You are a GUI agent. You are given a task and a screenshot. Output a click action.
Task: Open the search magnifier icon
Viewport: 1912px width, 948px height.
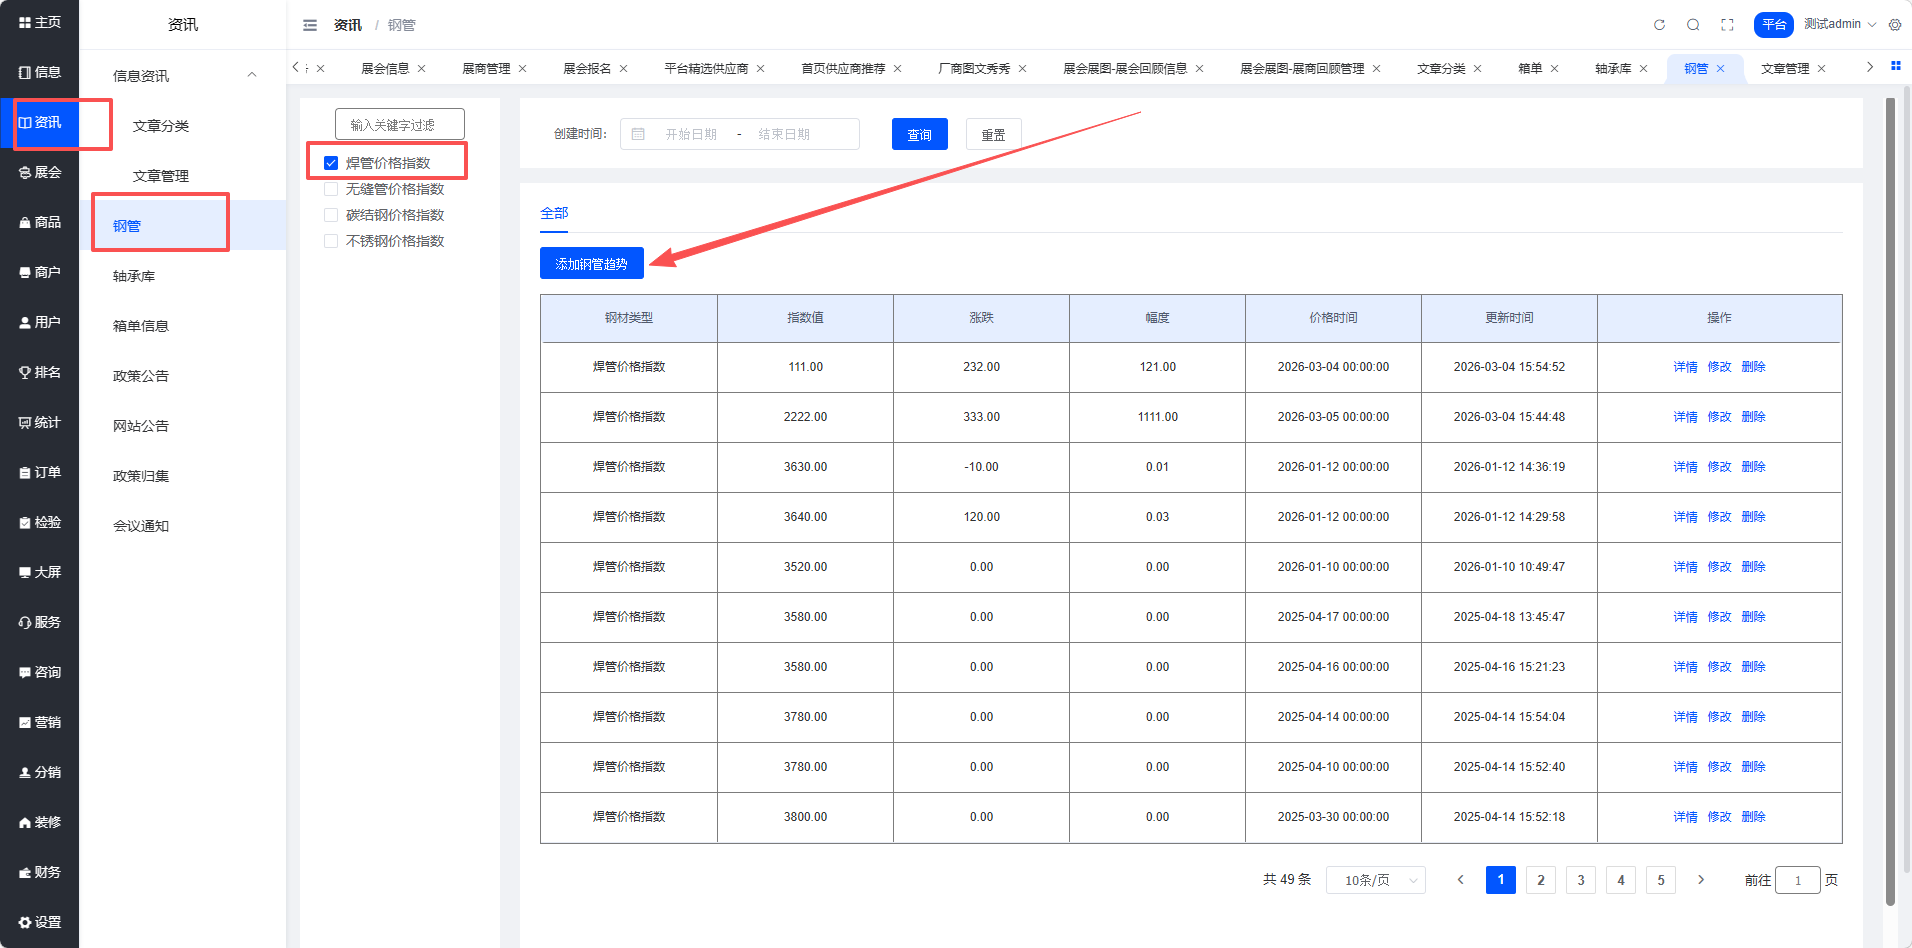(x=1693, y=25)
